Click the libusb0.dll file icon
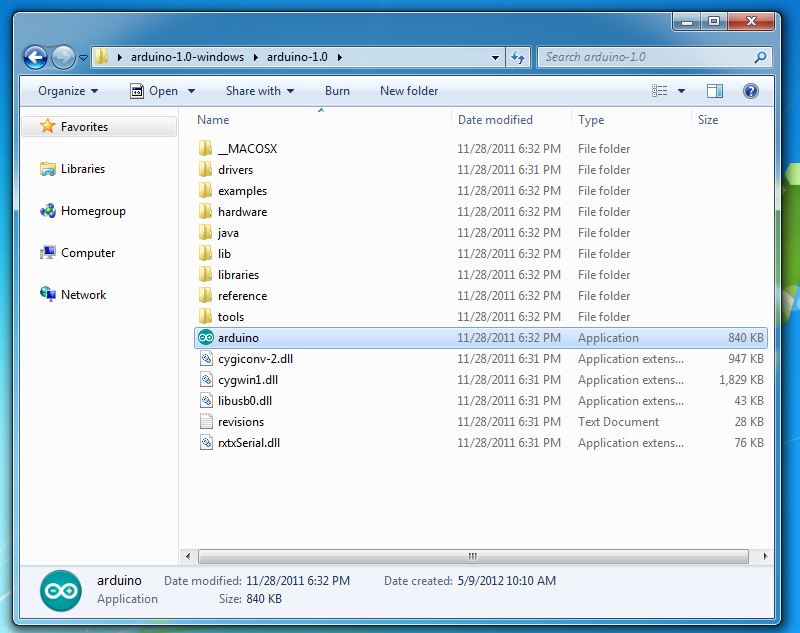The height and width of the screenshot is (633, 800). click(206, 400)
